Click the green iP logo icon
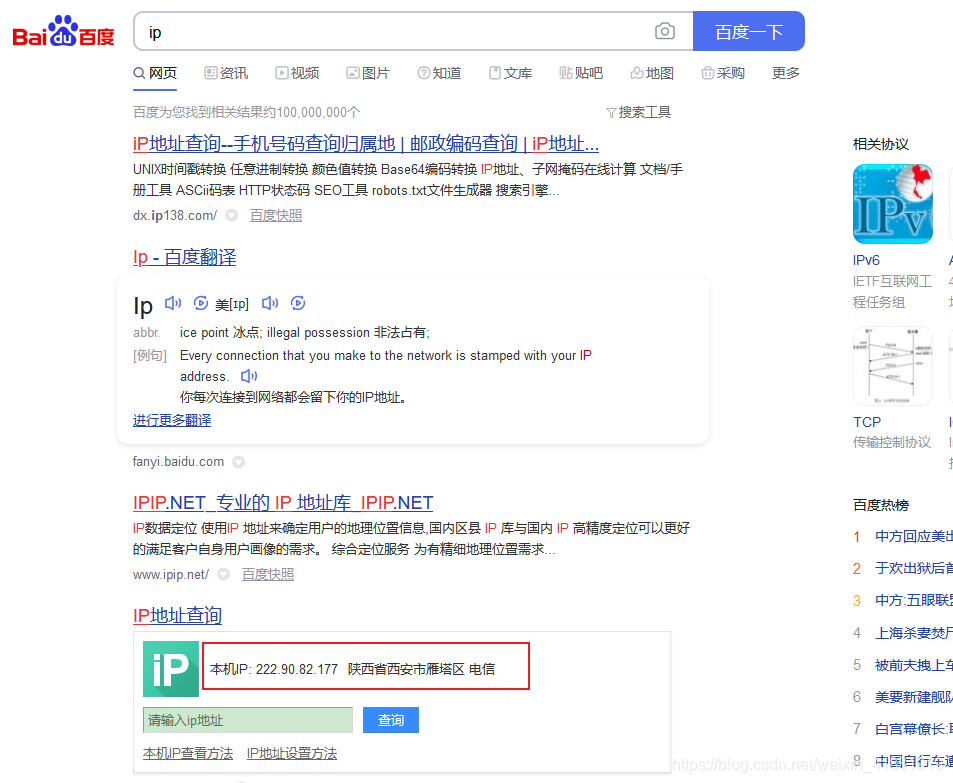This screenshot has height=783, width=953. coord(171,669)
